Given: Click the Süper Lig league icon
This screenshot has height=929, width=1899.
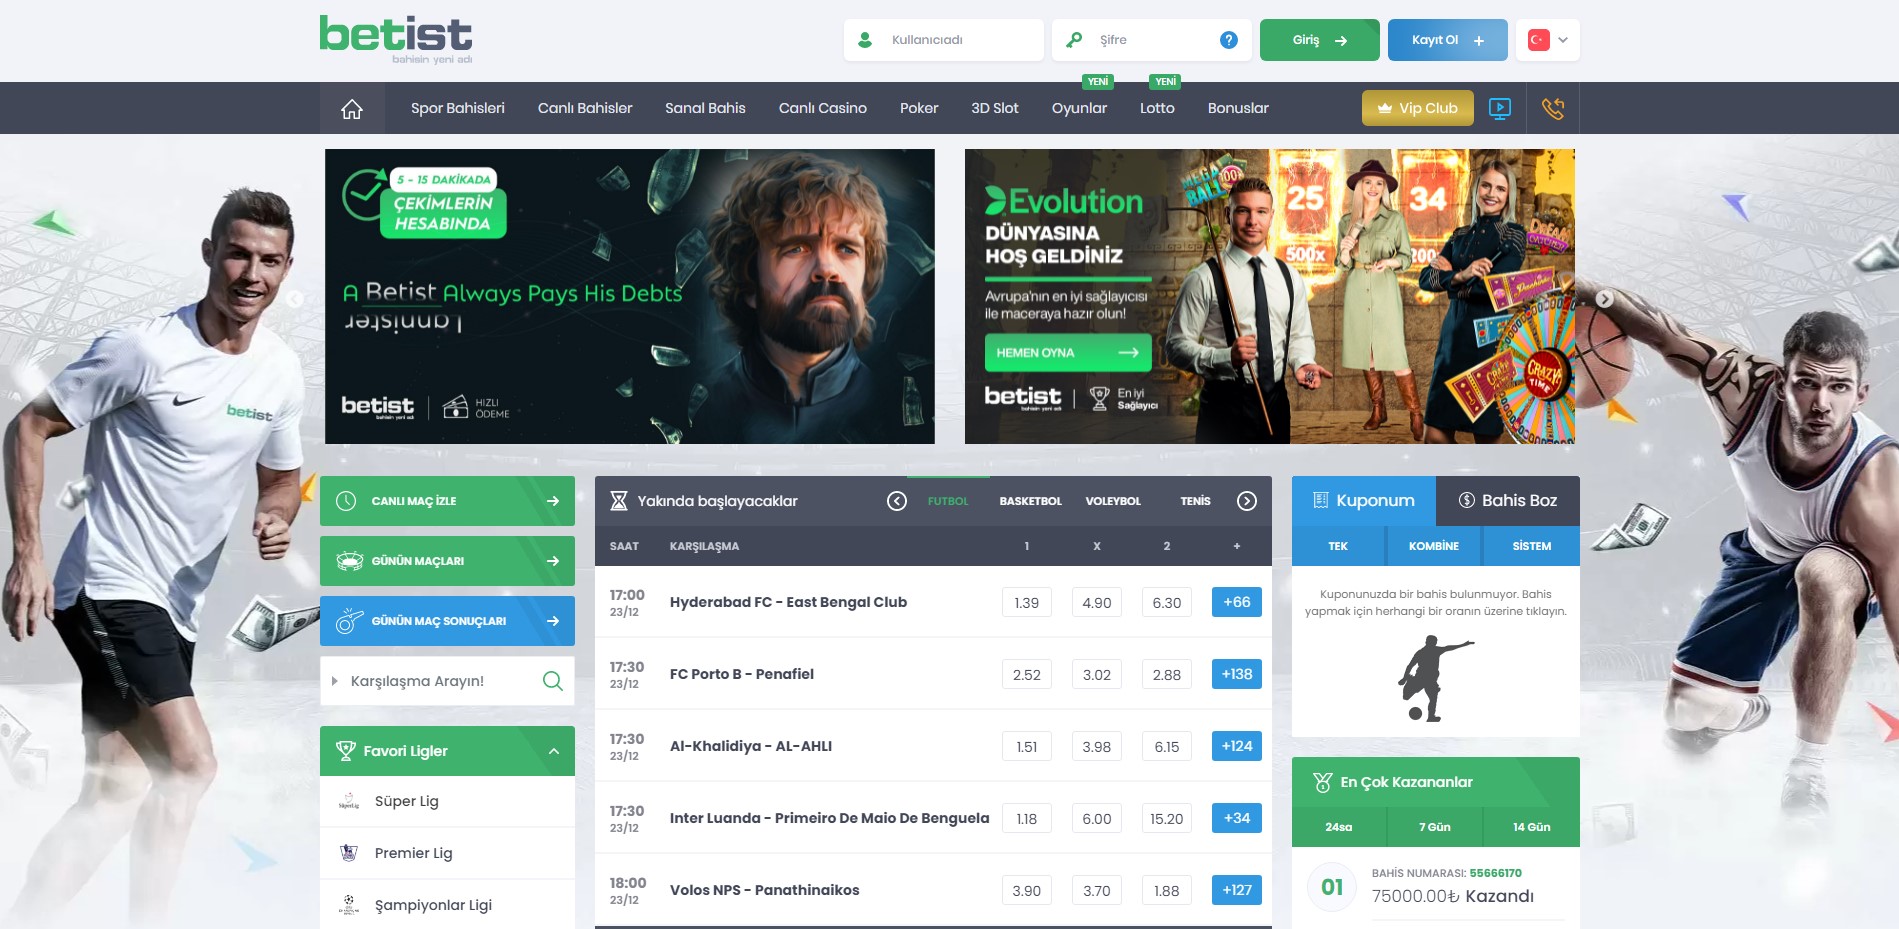Looking at the screenshot, I should (x=348, y=802).
